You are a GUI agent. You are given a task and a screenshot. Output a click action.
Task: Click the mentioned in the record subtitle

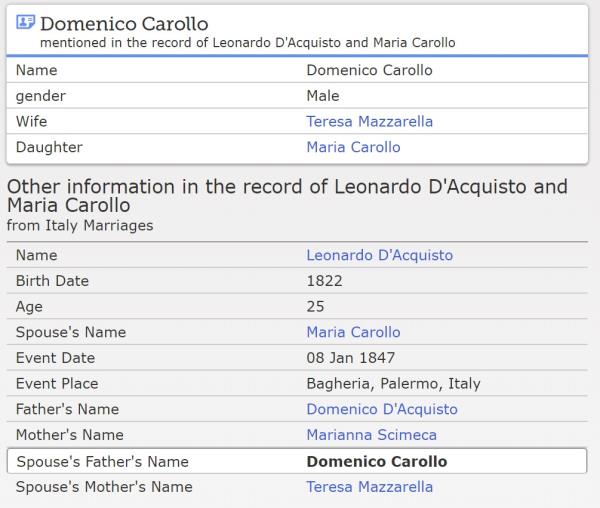click(x=247, y=43)
